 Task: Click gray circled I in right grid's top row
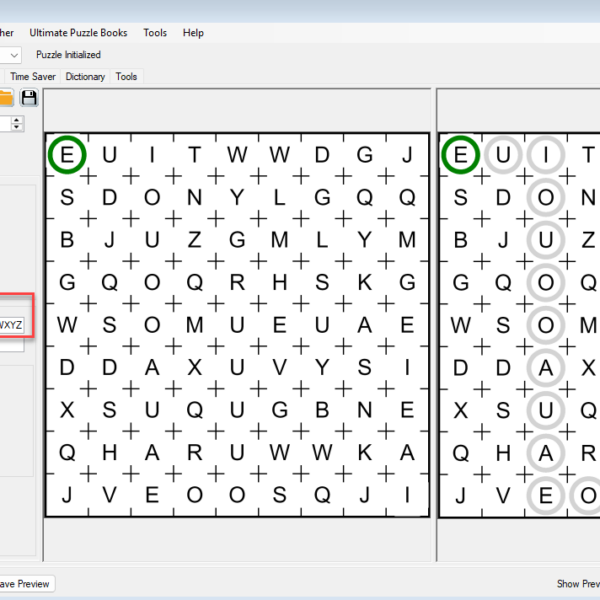pyautogui.click(x=546, y=155)
